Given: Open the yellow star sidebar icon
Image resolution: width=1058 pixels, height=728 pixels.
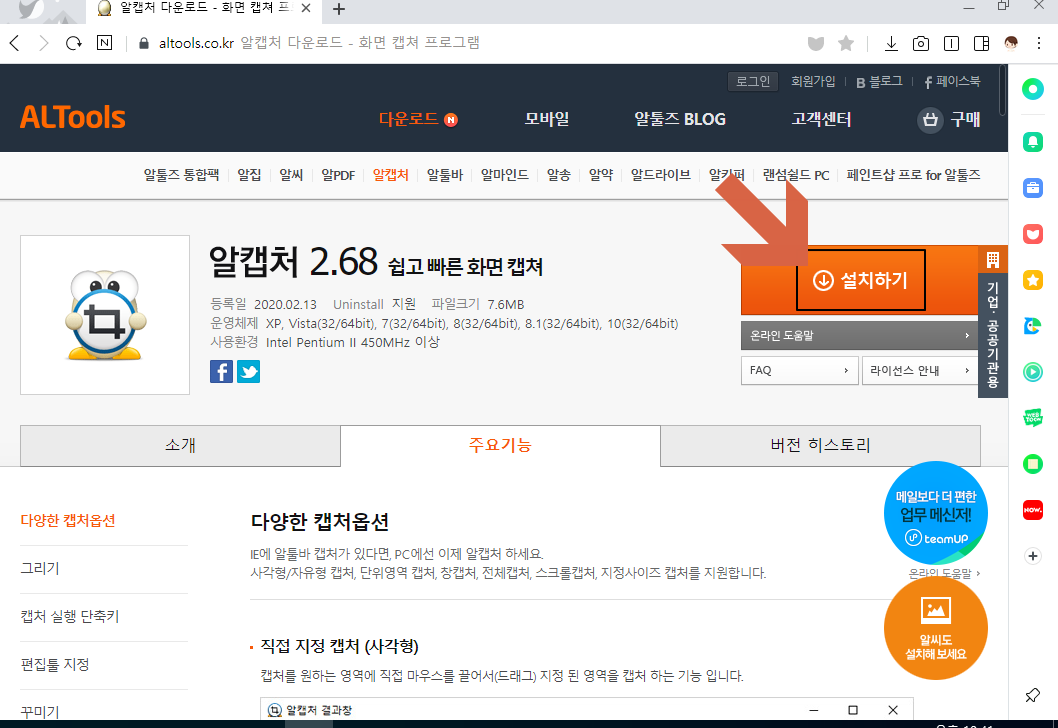Looking at the screenshot, I should tap(1032, 280).
